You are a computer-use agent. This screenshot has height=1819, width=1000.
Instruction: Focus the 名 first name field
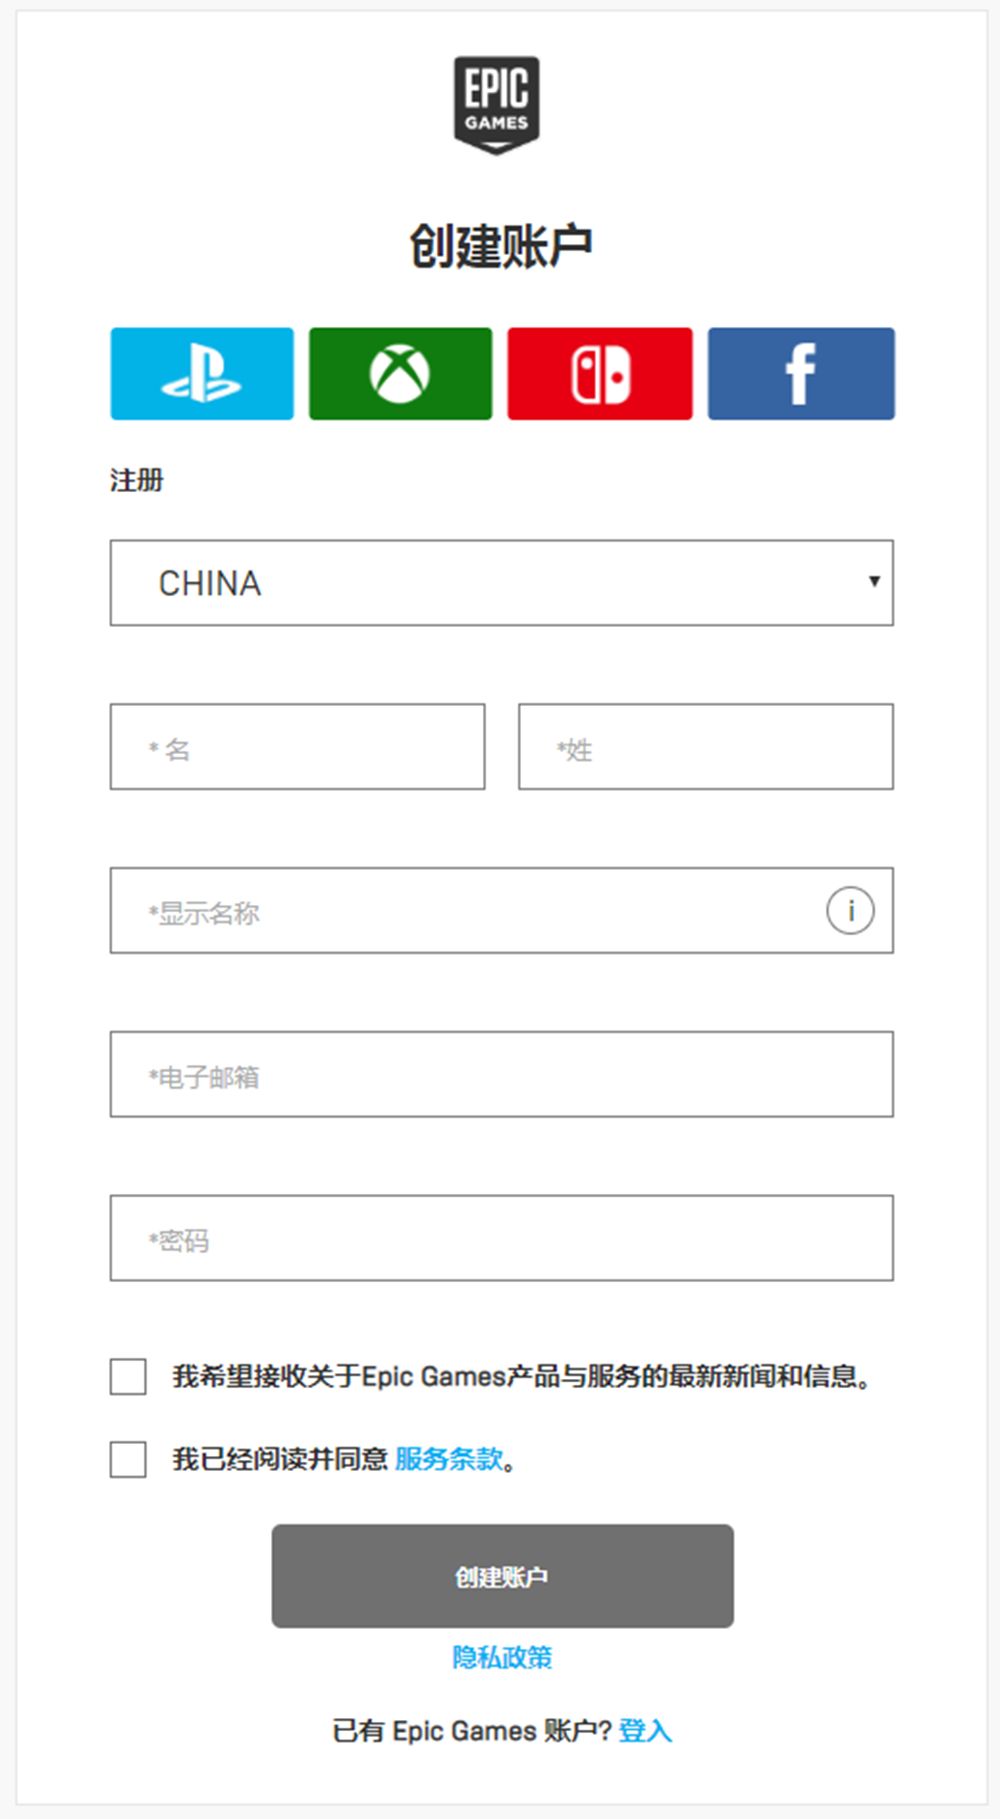pyautogui.click(x=297, y=747)
